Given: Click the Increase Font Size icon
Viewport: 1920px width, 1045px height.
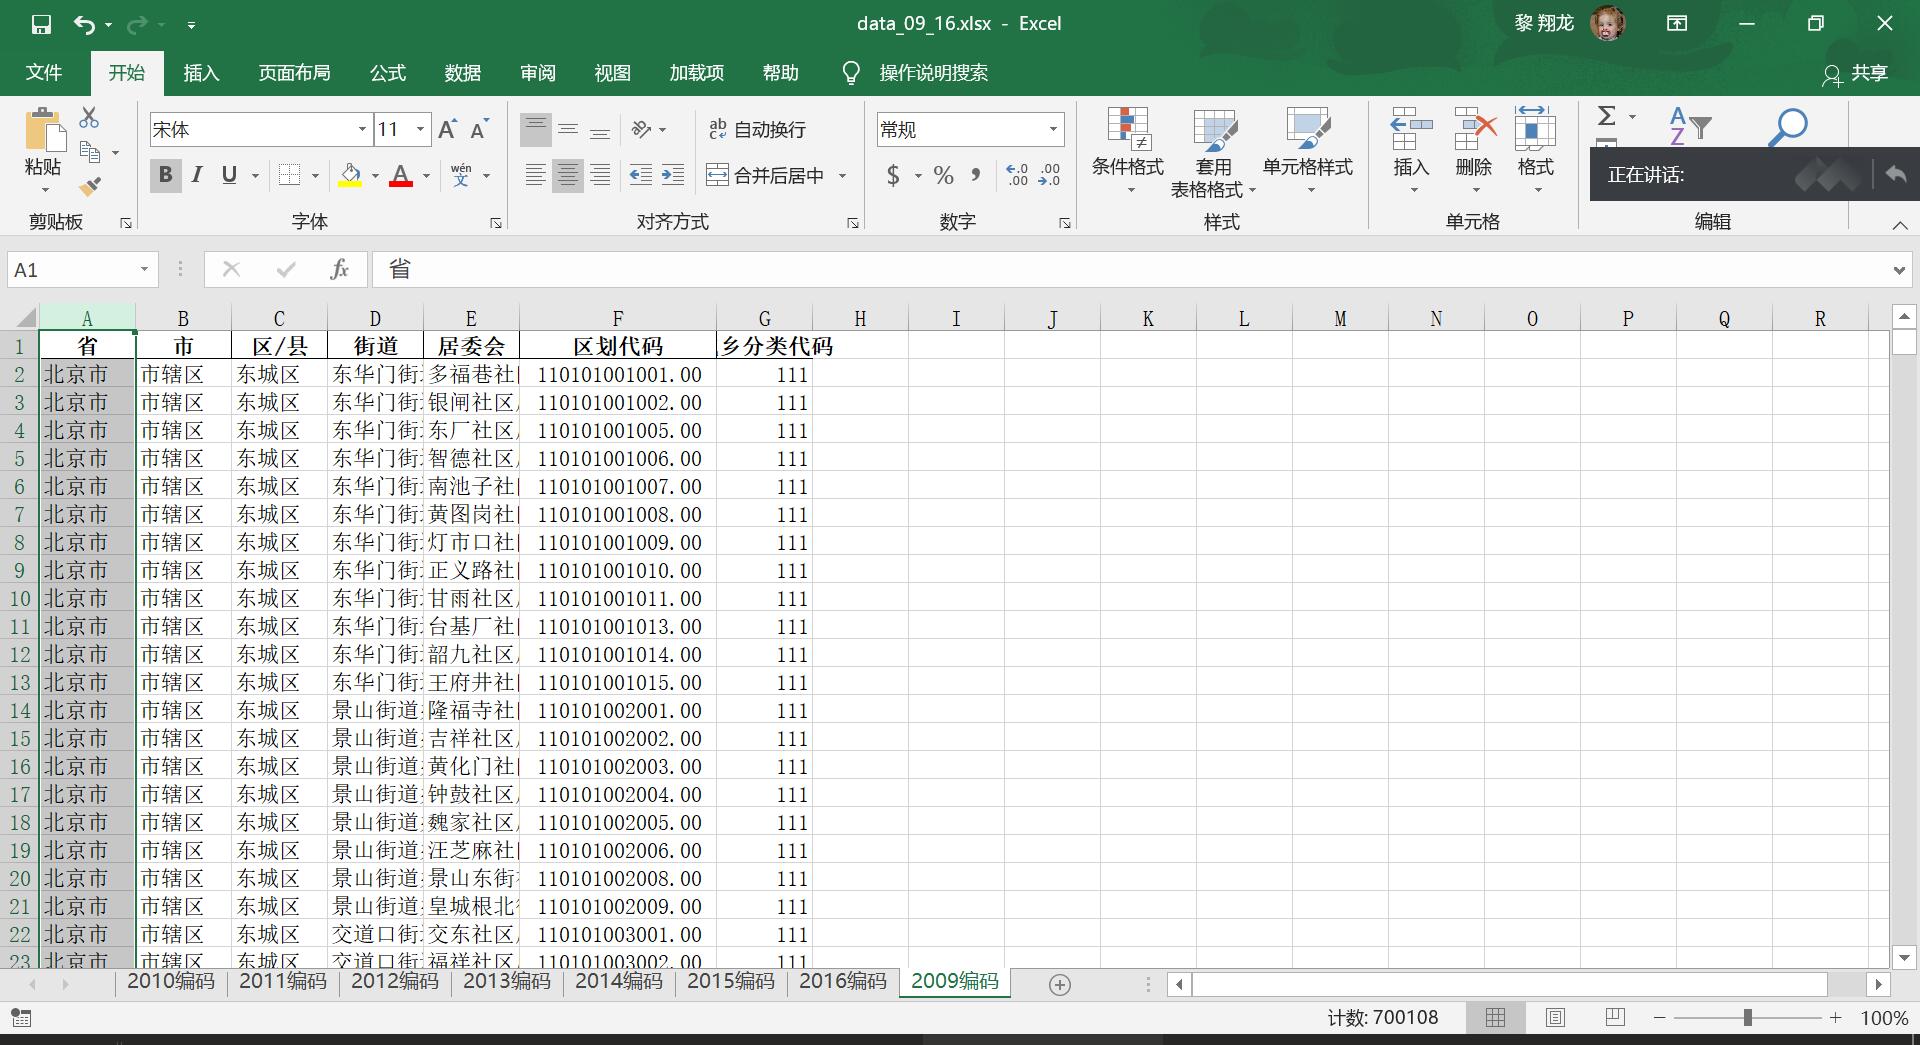Looking at the screenshot, I should [x=447, y=129].
